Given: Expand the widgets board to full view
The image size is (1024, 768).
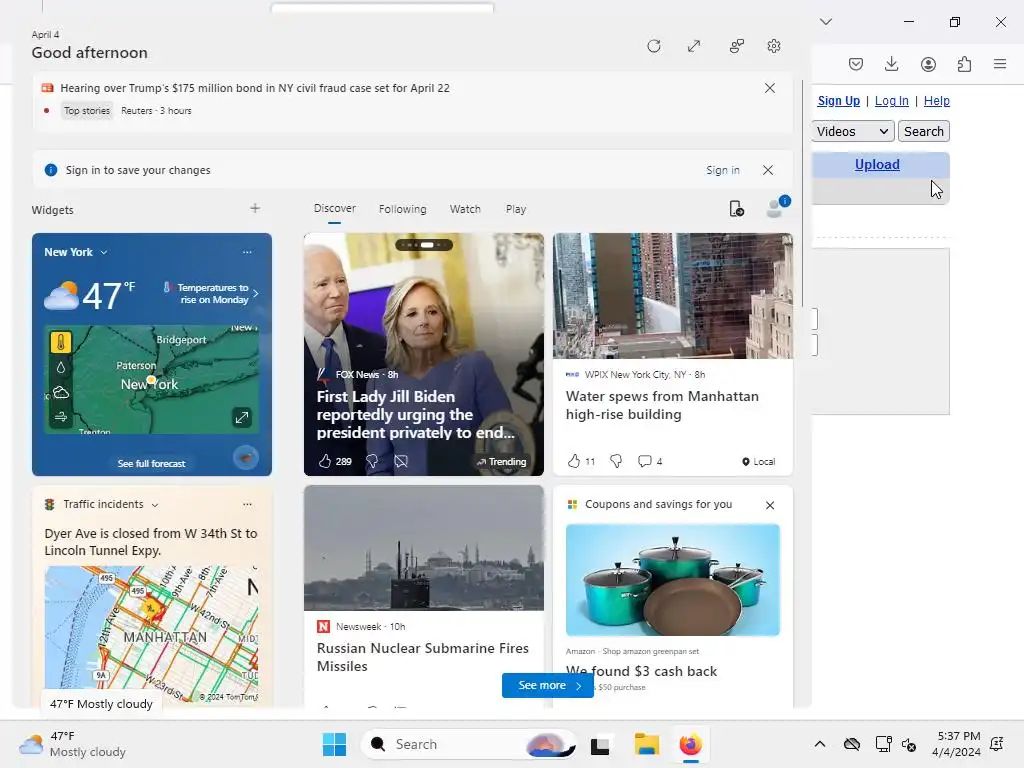Looking at the screenshot, I should 694,46.
